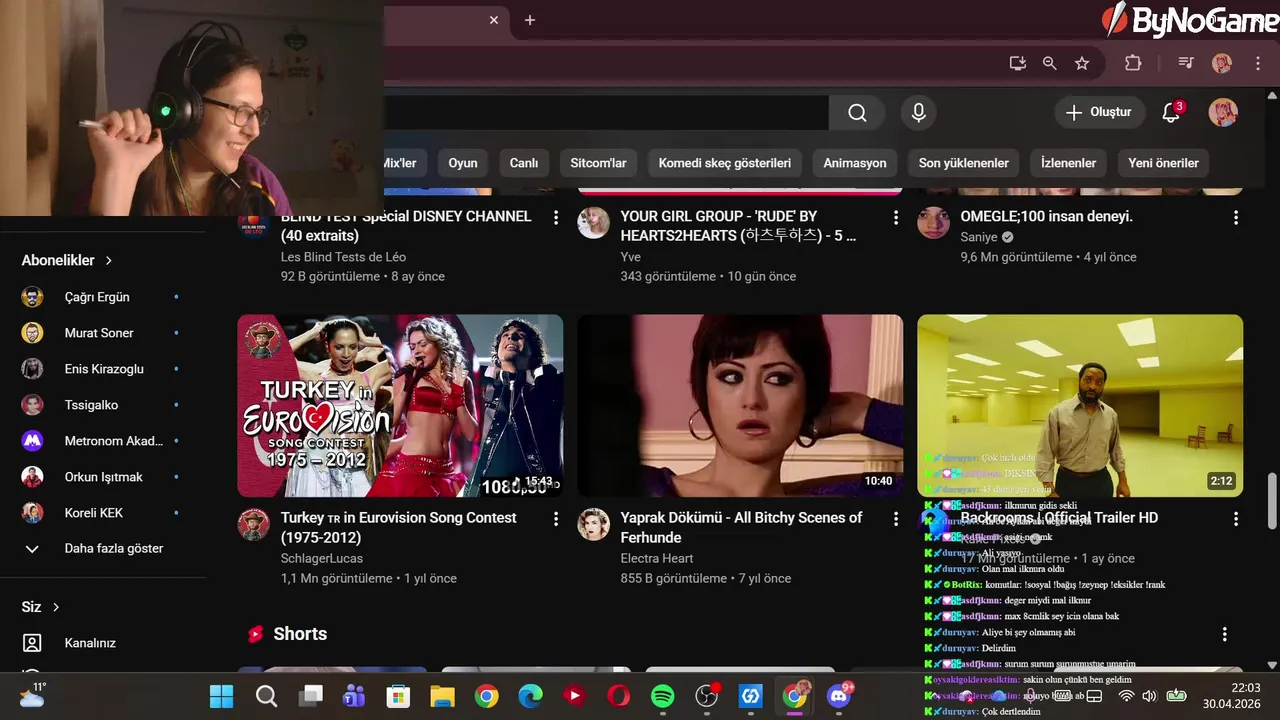This screenshot has height=720, width=1280.
Task: Open the SchlagerLucas channel name link
Action: [322, 558]
